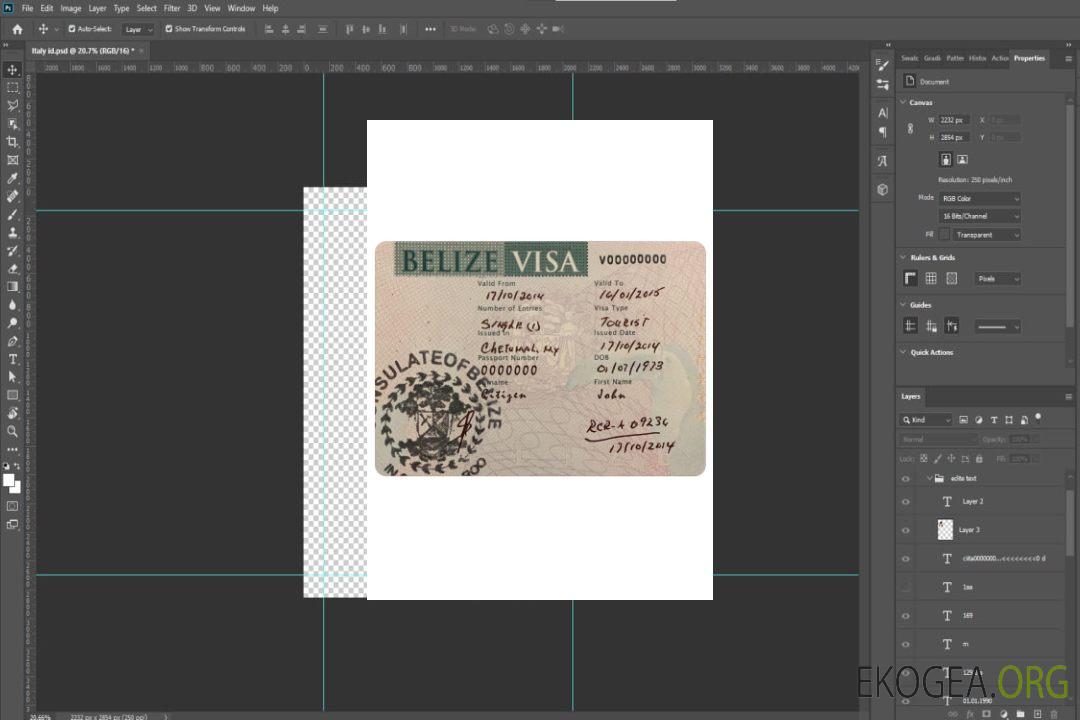Select the Hand tool

coord(12,413)
